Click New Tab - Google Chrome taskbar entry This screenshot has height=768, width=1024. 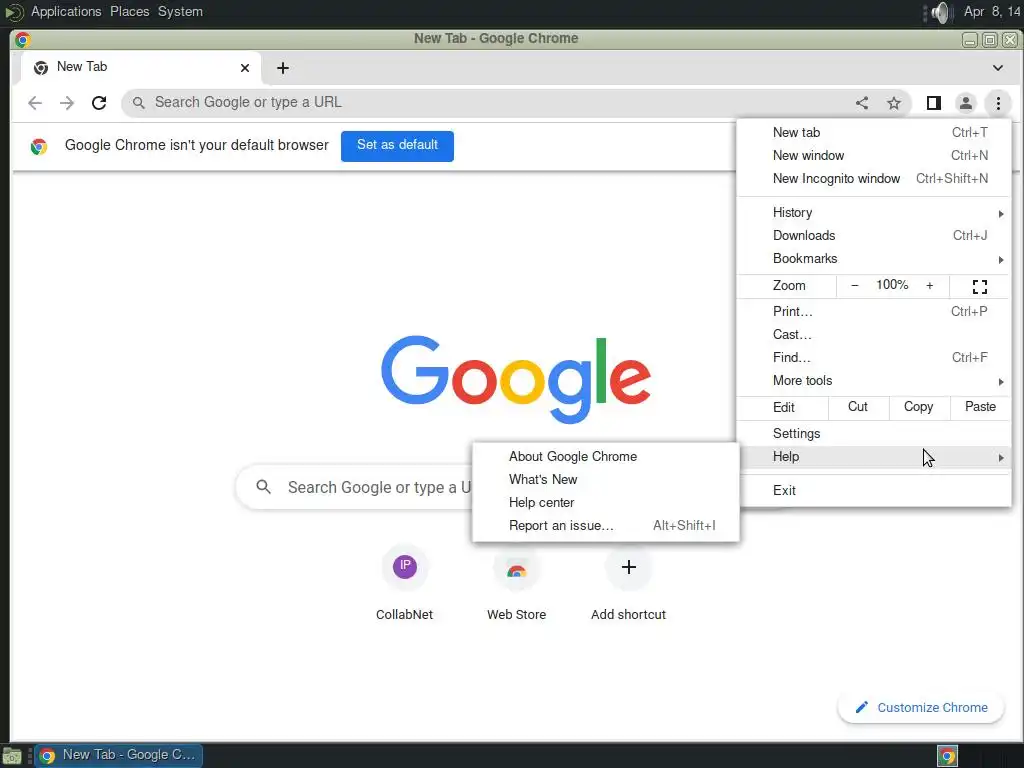click(x=118, y=756)
